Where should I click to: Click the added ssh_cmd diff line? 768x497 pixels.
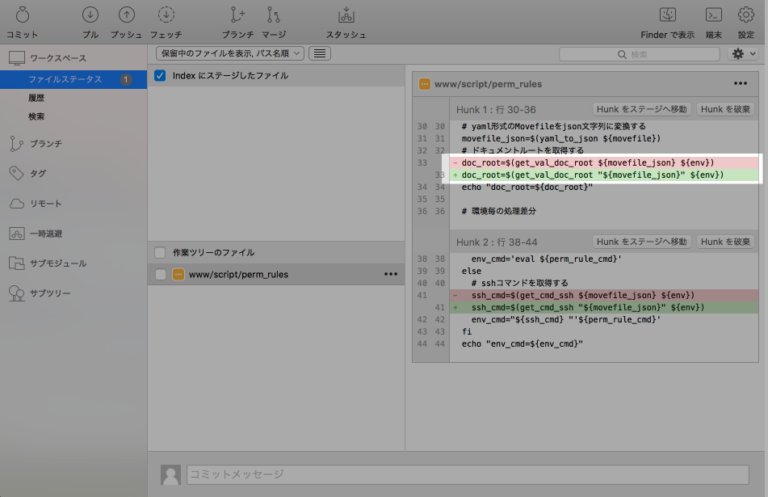click(604, 308)
